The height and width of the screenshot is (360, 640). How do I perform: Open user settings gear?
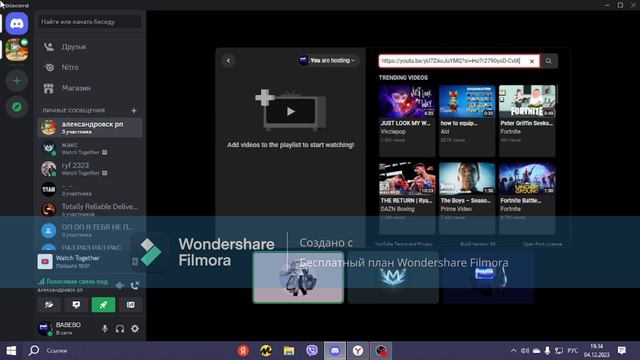tap(135, 329)
